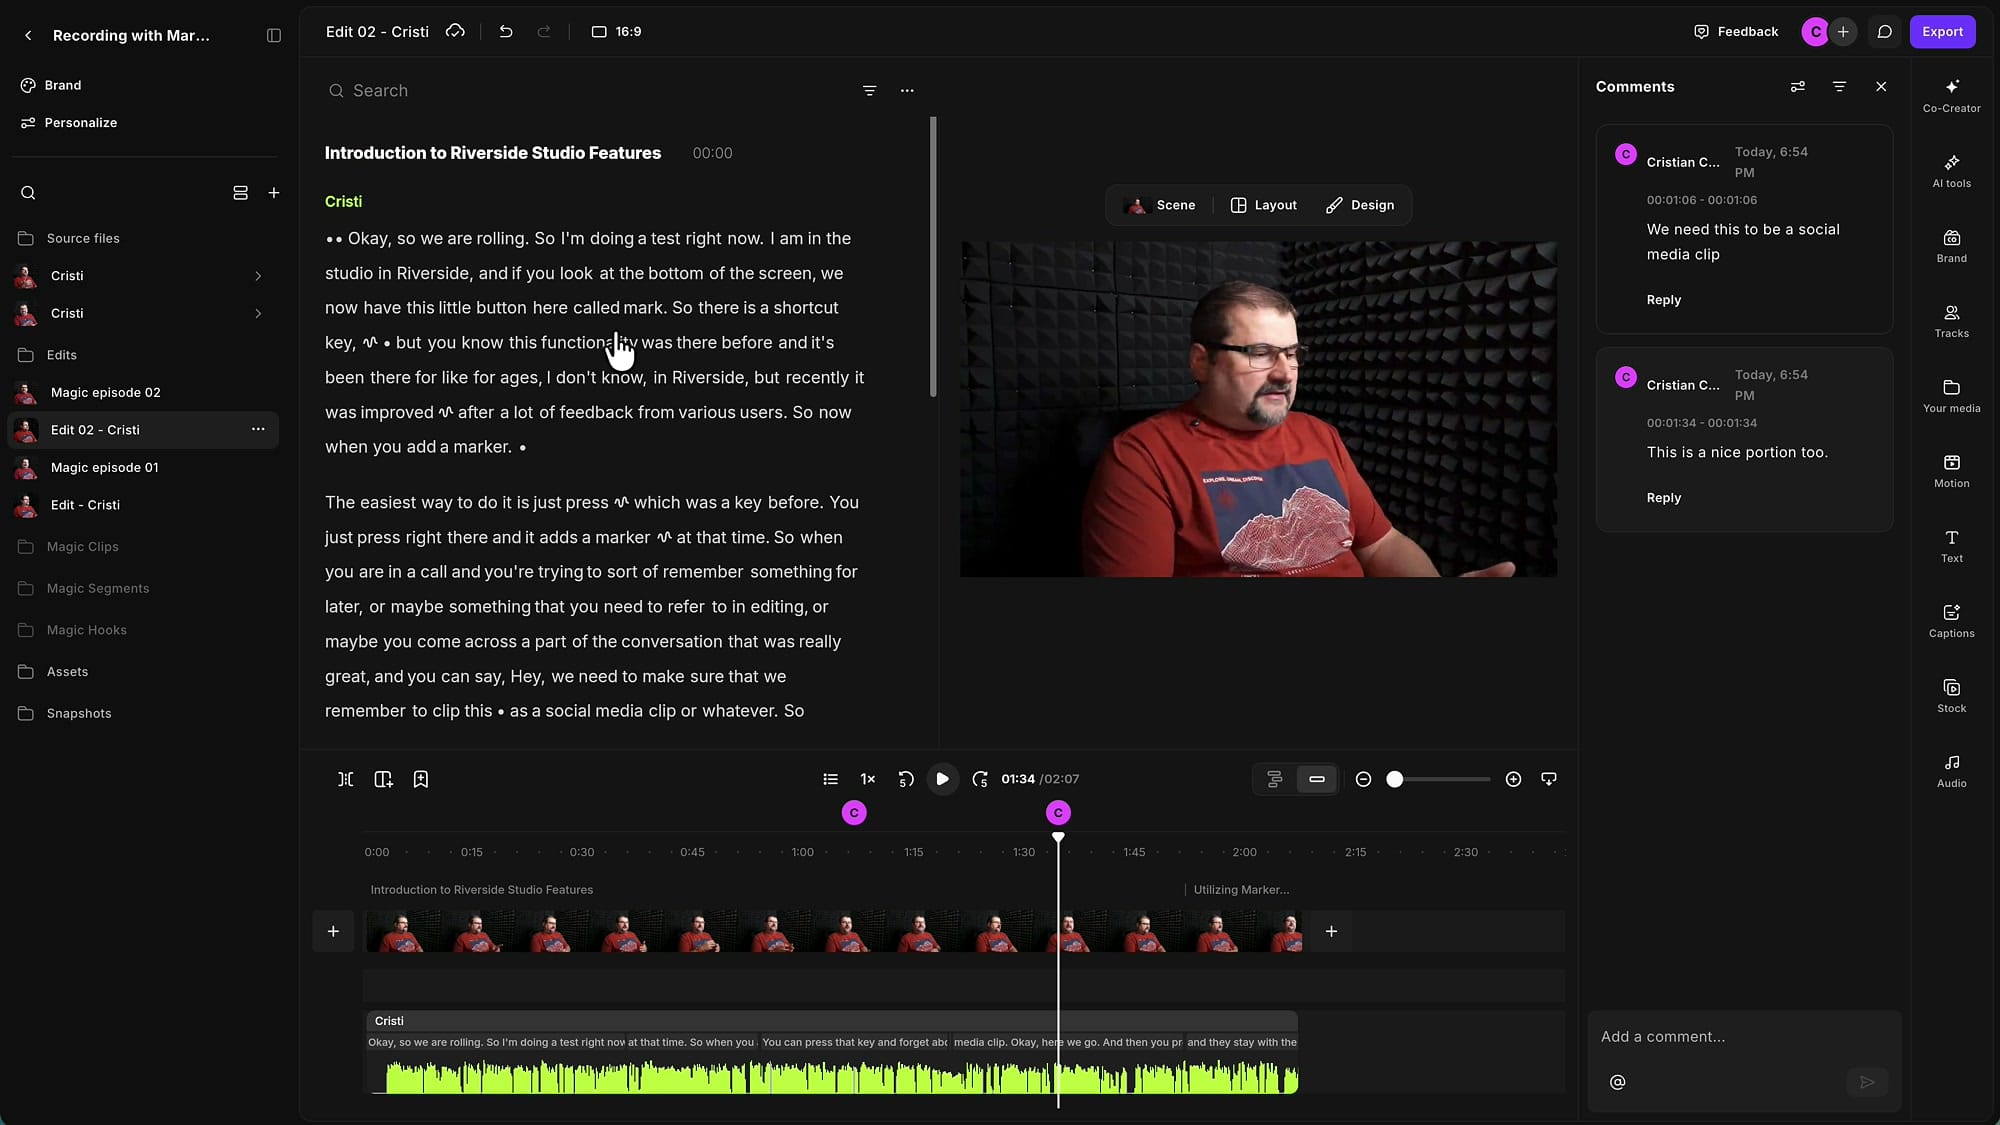This screenshot has height=1125, width=2000.
Task: Open the Assets folder
Action: (x=67, y=672)
